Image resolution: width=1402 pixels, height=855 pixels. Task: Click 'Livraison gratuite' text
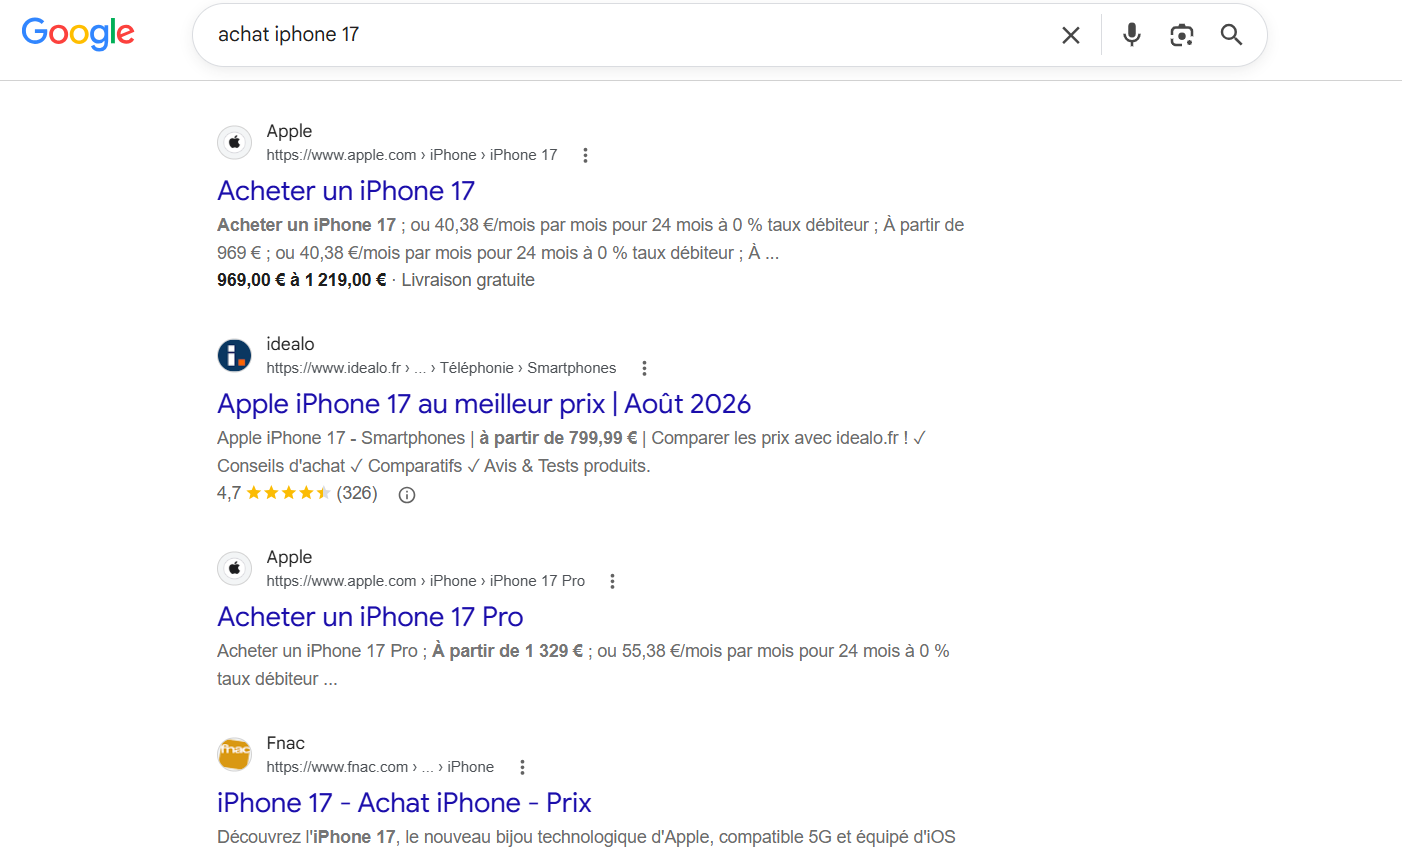pos(468,280)
